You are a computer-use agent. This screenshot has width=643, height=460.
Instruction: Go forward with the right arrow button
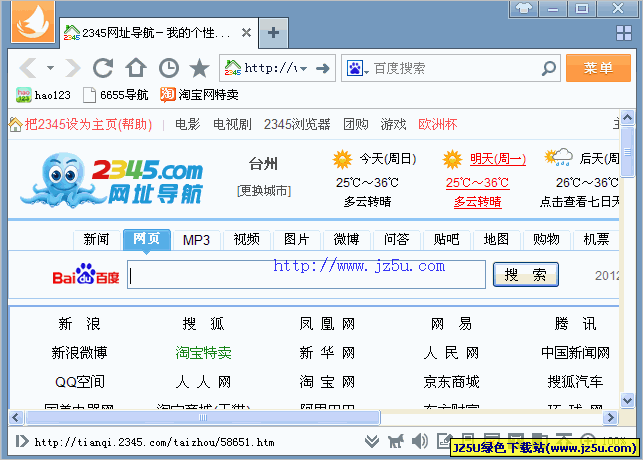(73, 68)
